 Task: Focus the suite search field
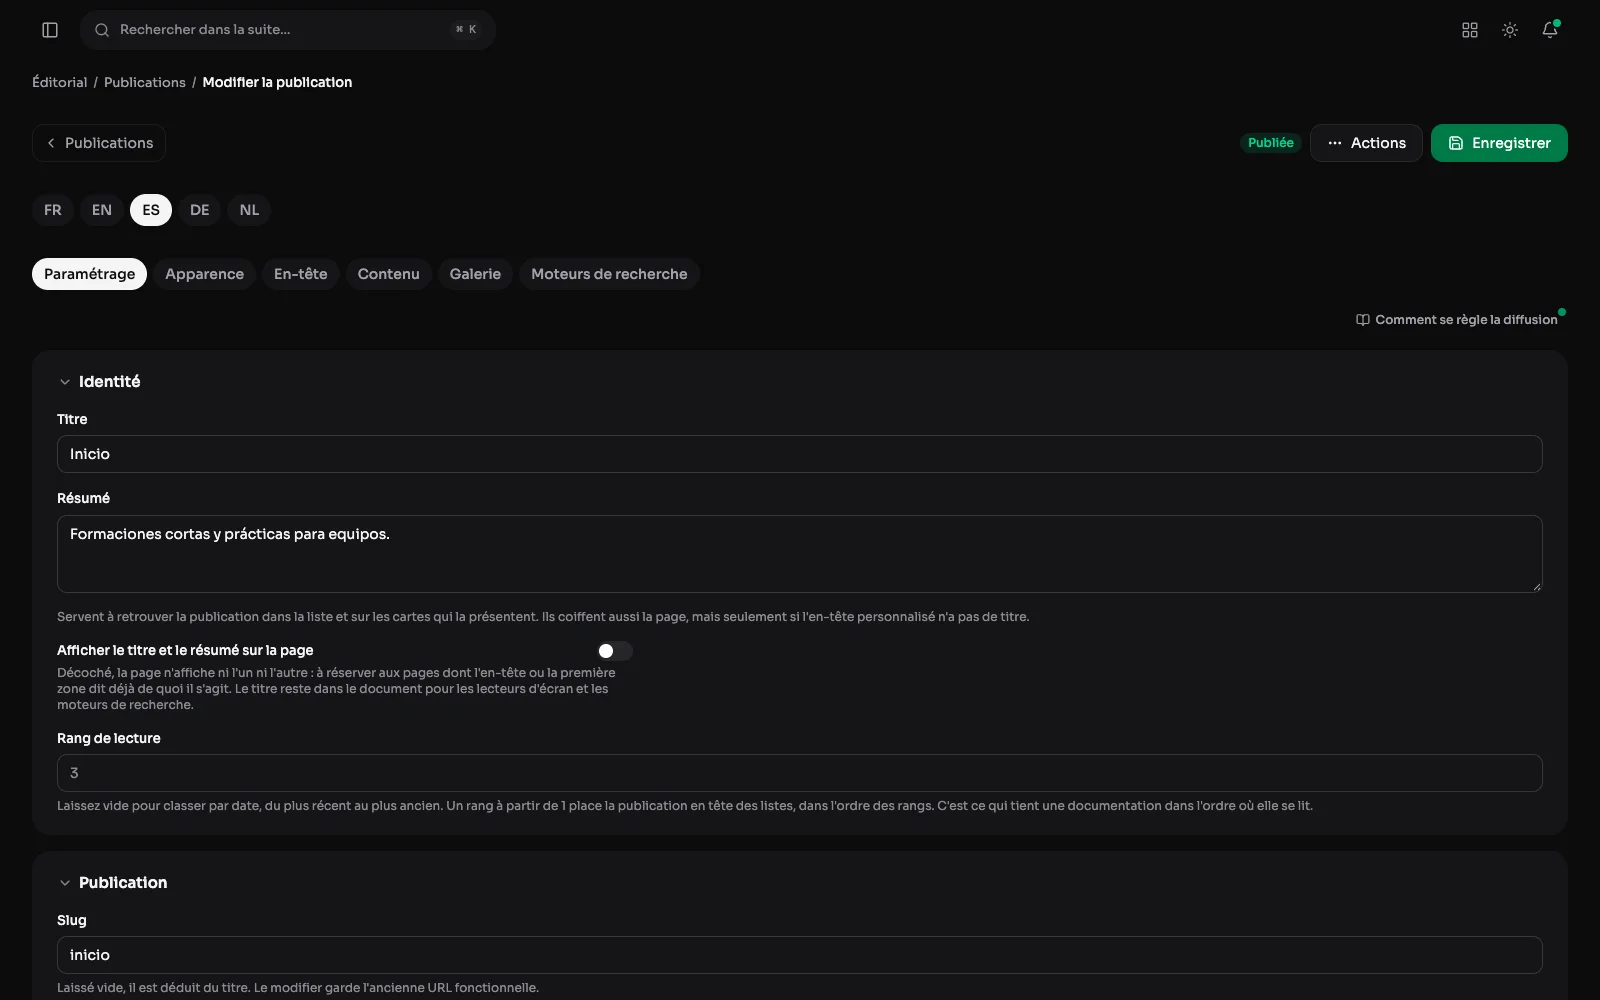tap(288, 30)
